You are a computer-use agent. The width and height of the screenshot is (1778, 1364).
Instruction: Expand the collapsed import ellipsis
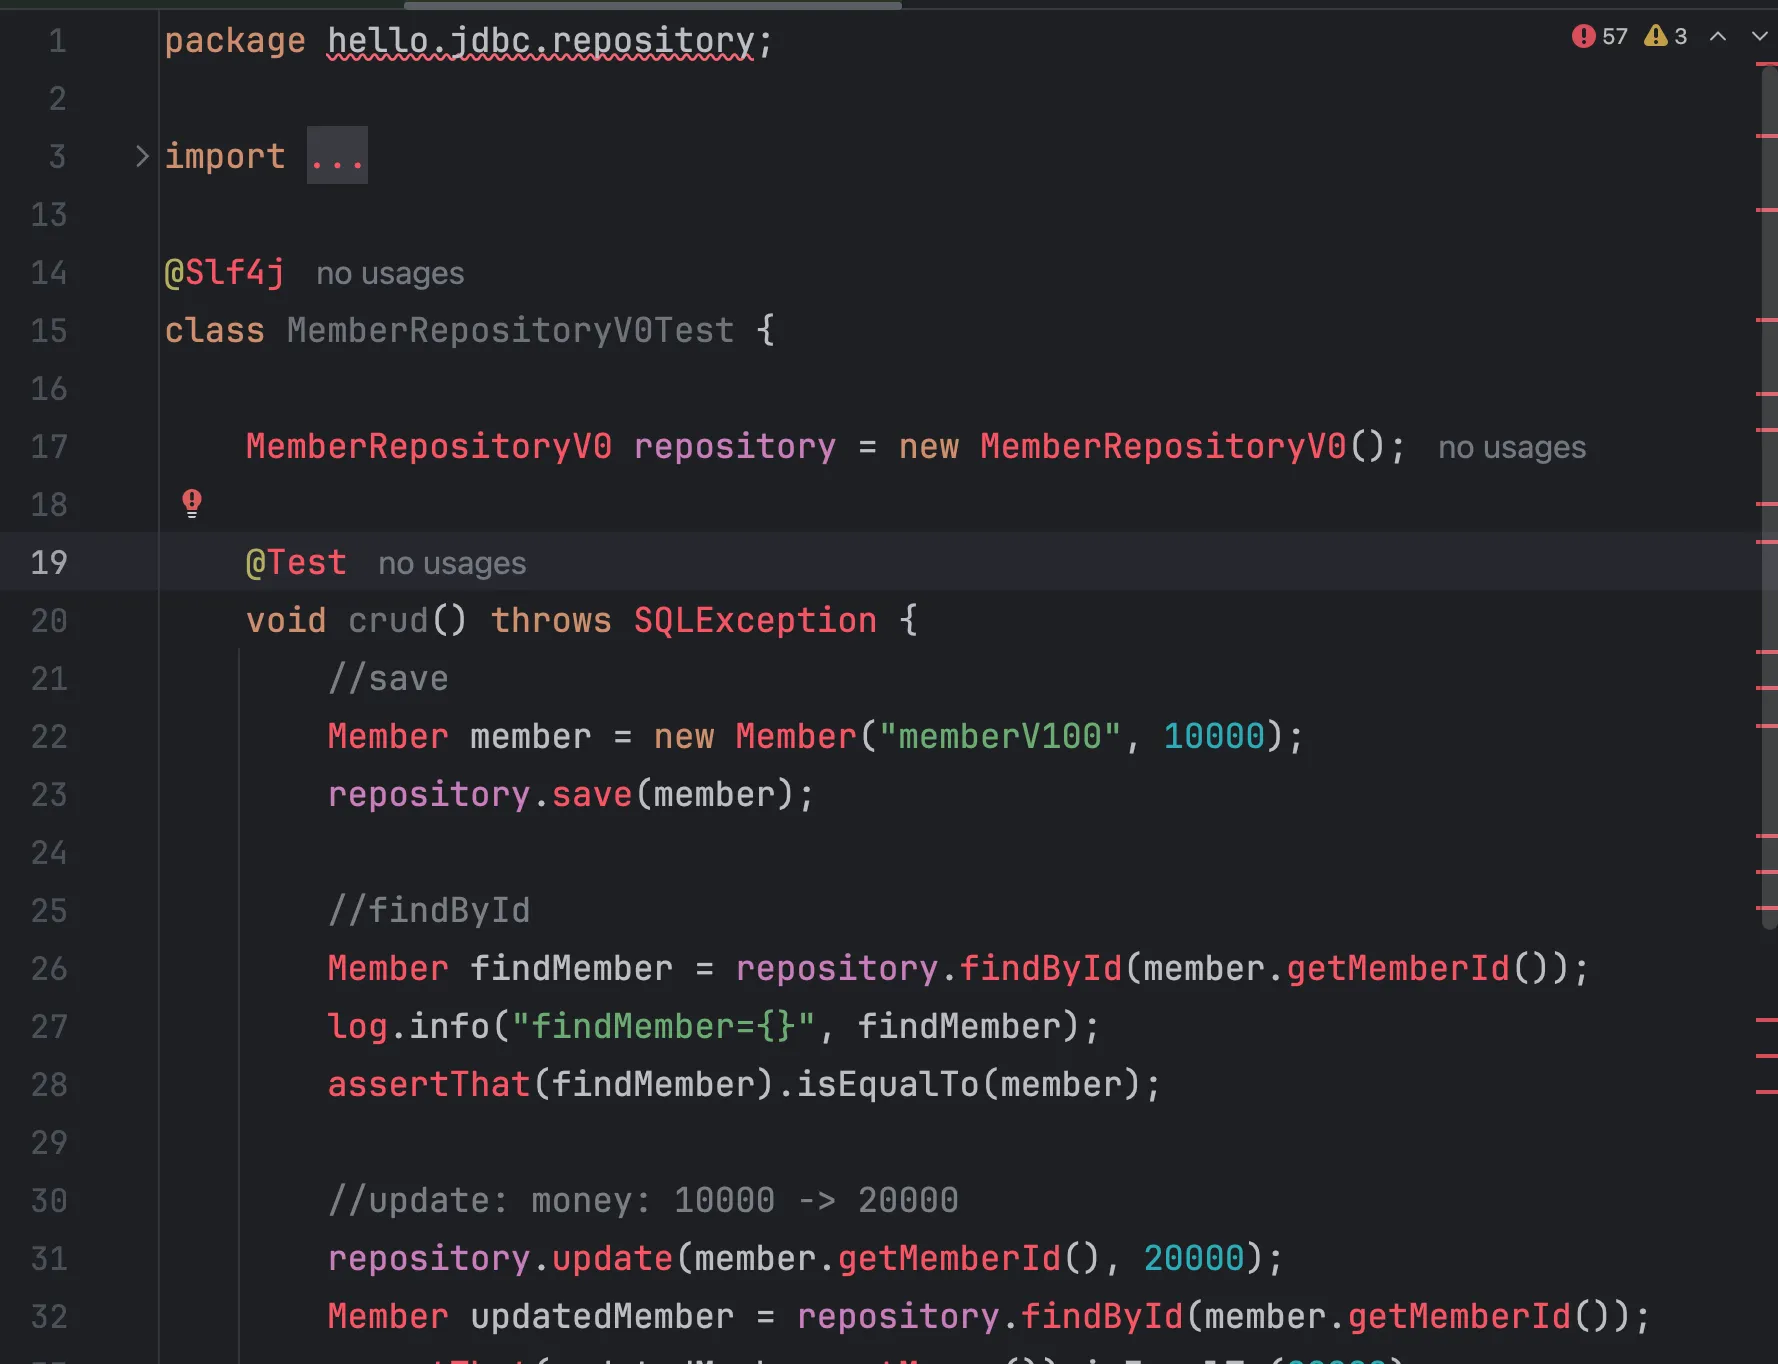tap(337, 156)
